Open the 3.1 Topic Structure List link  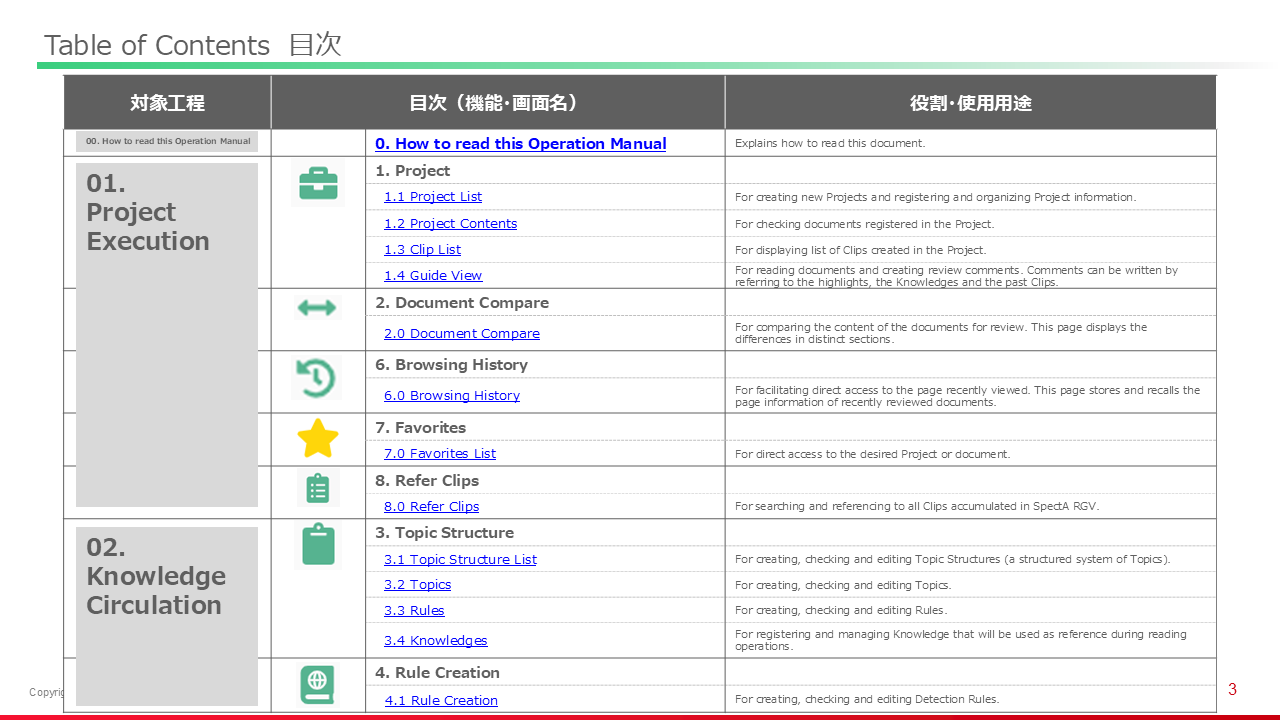460,560
